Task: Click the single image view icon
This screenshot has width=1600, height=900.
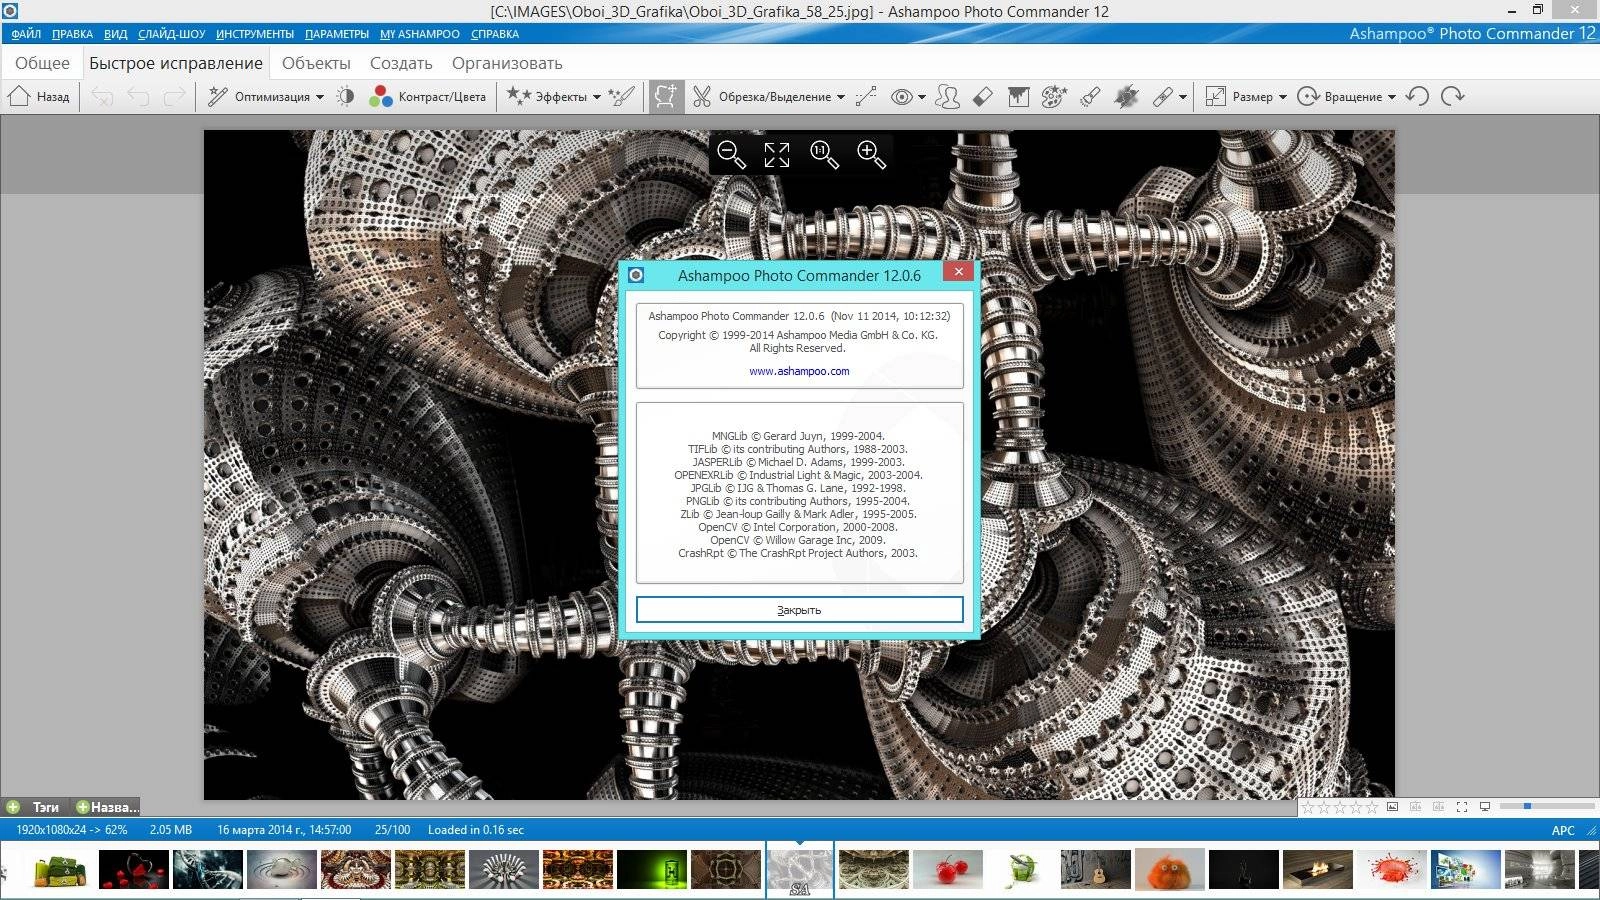Action: 1392,807
